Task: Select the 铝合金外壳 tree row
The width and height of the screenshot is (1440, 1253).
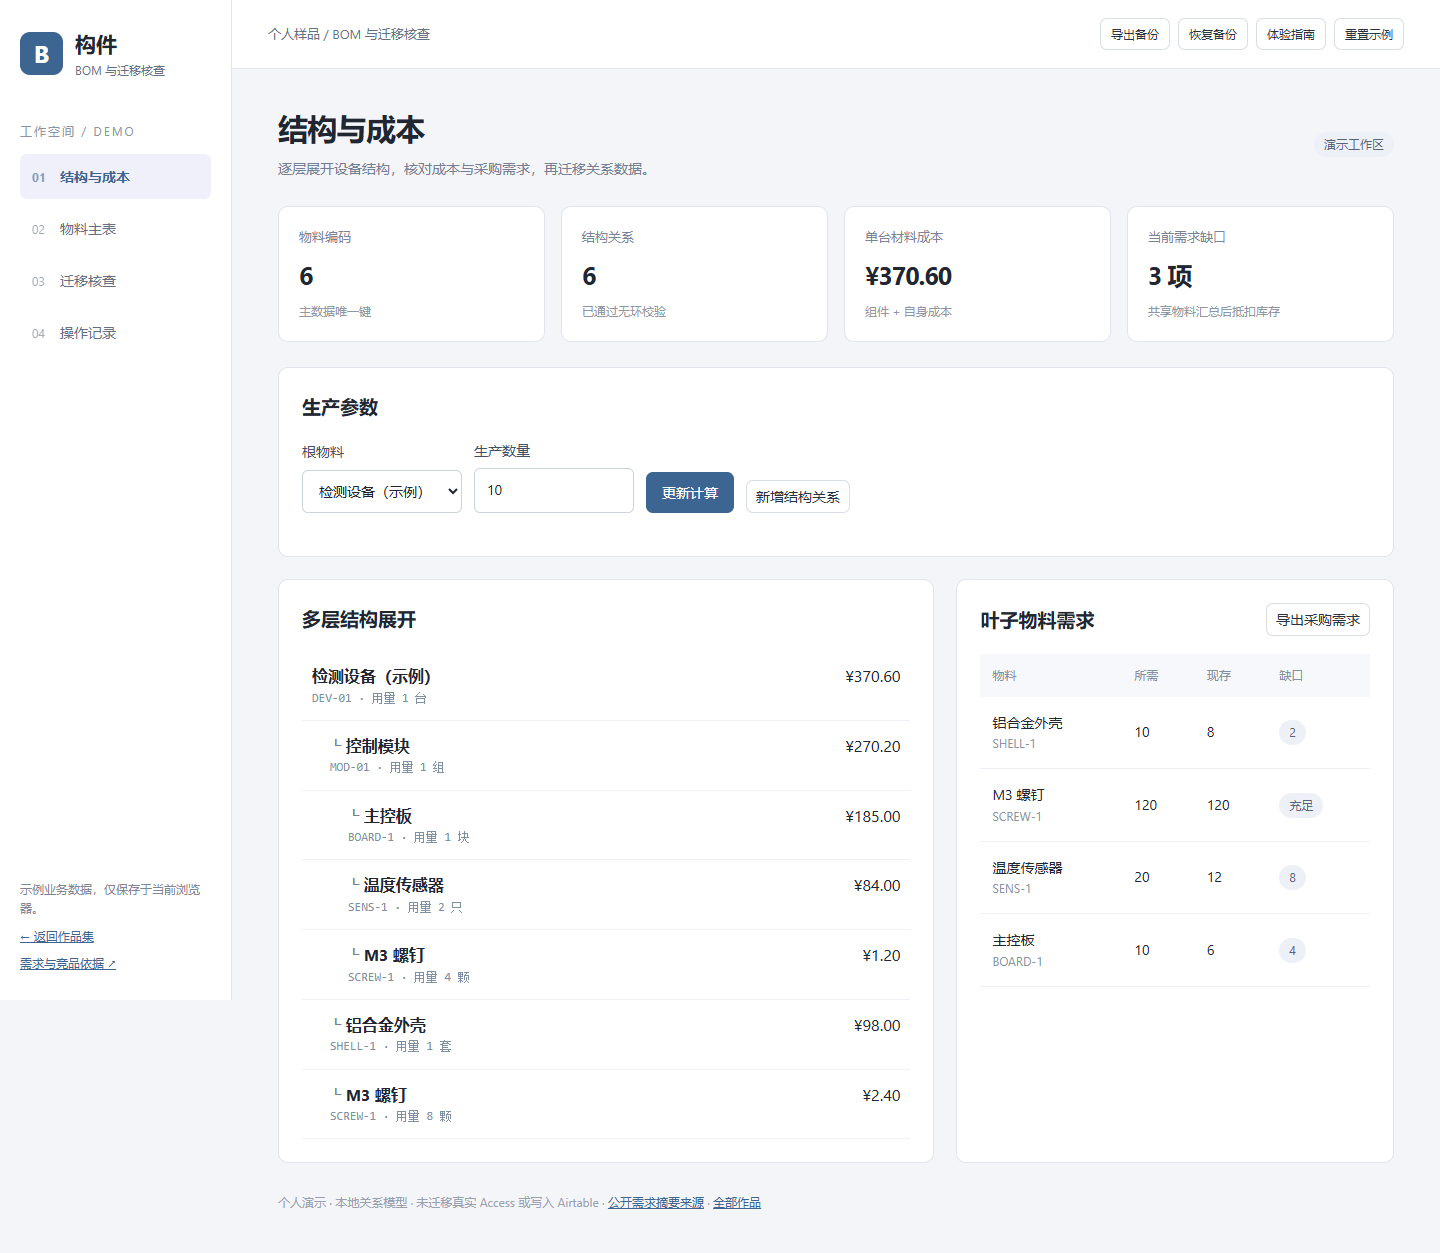Action: pyautogui.click(x=606, y=1035)
